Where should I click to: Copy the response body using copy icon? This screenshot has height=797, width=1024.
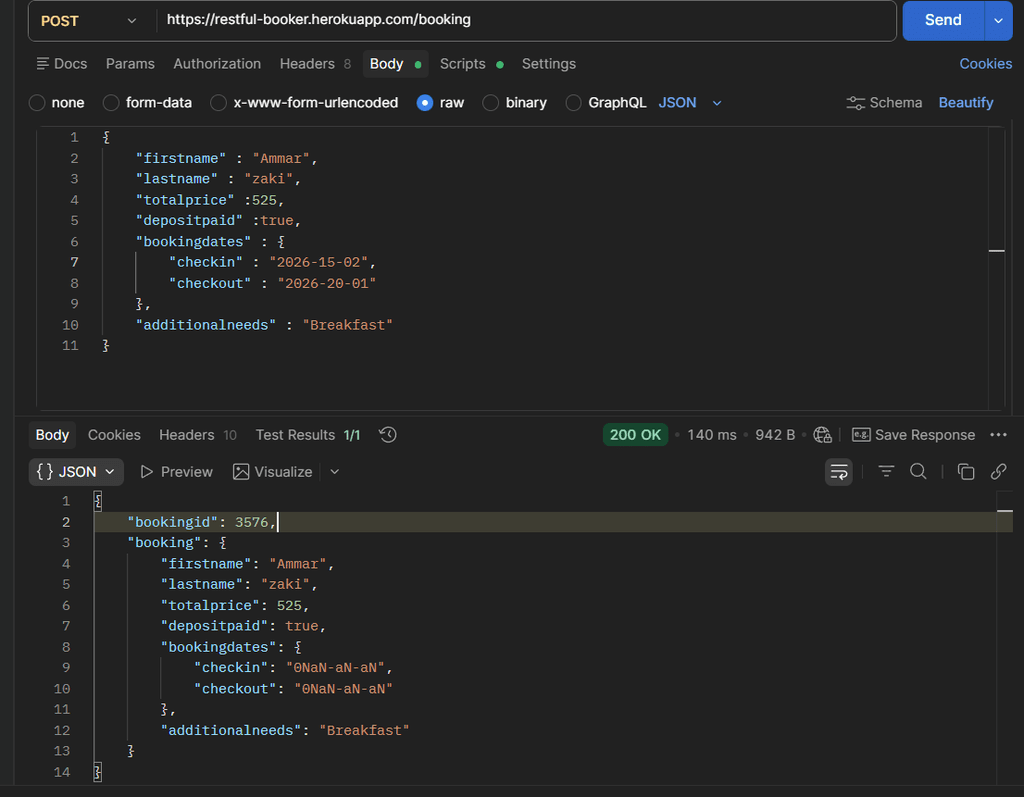(x=966, y=472)
